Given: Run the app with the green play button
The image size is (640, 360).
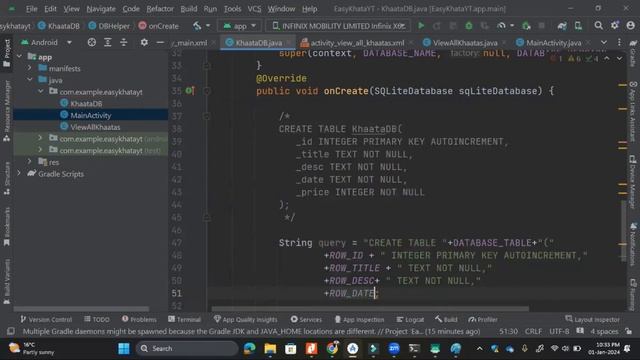Looking at the screenshot, I should [x=421, y=26].
